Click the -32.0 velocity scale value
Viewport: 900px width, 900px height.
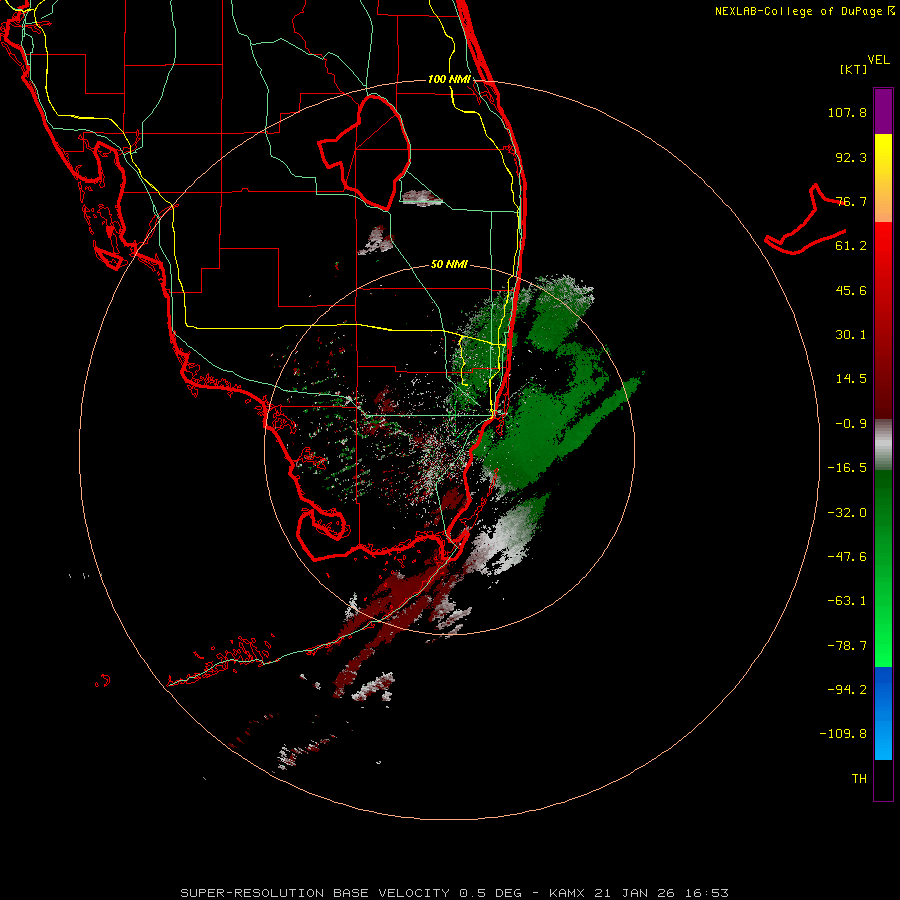(847, 513)
